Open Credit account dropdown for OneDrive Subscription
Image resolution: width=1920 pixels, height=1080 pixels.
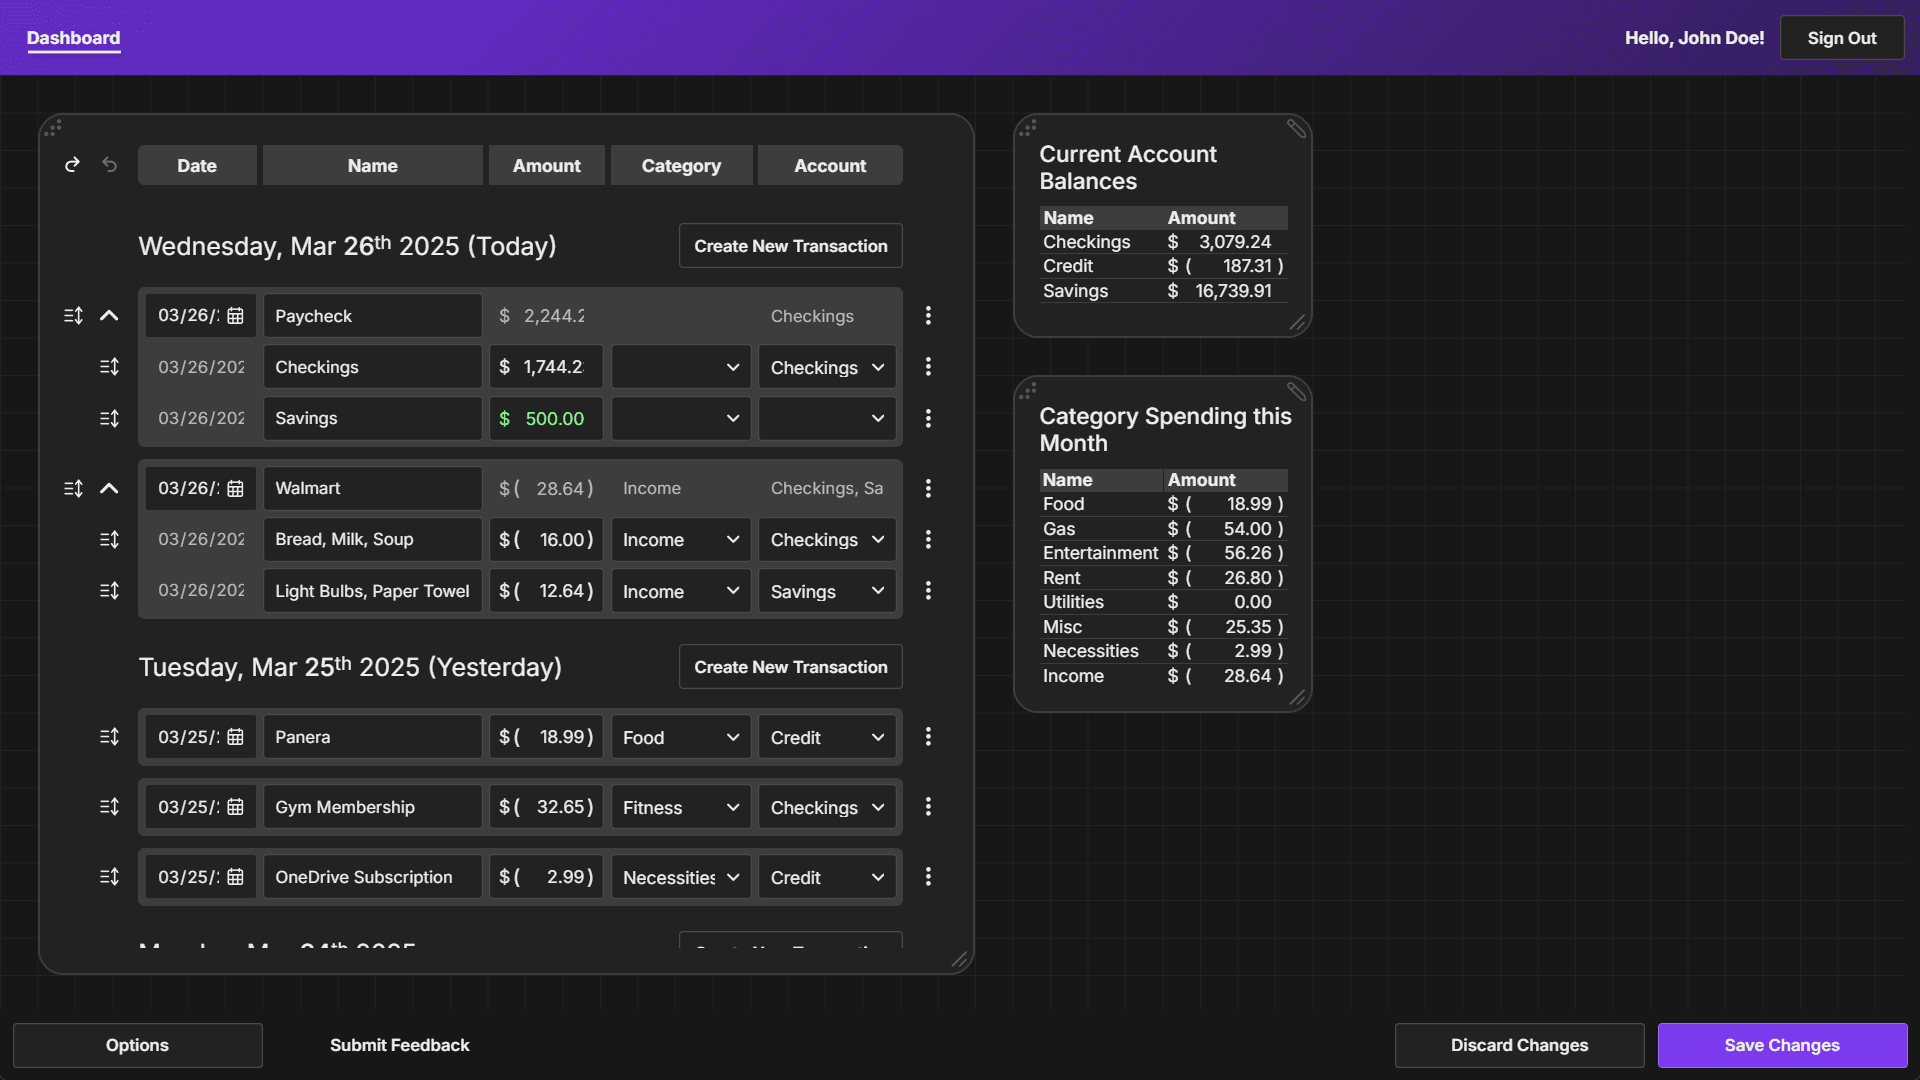pyautogui.click(x=827, y=877)
